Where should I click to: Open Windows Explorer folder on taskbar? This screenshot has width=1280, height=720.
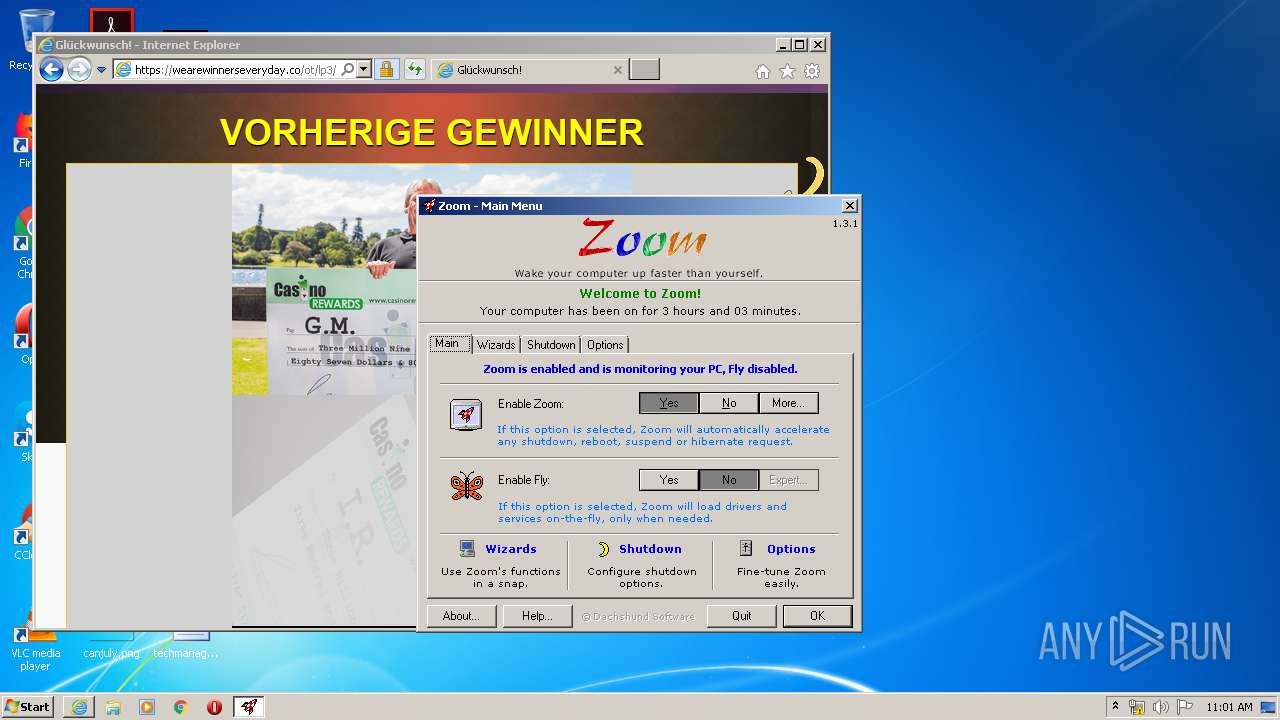pyautogui.click(x=113, y=707)
